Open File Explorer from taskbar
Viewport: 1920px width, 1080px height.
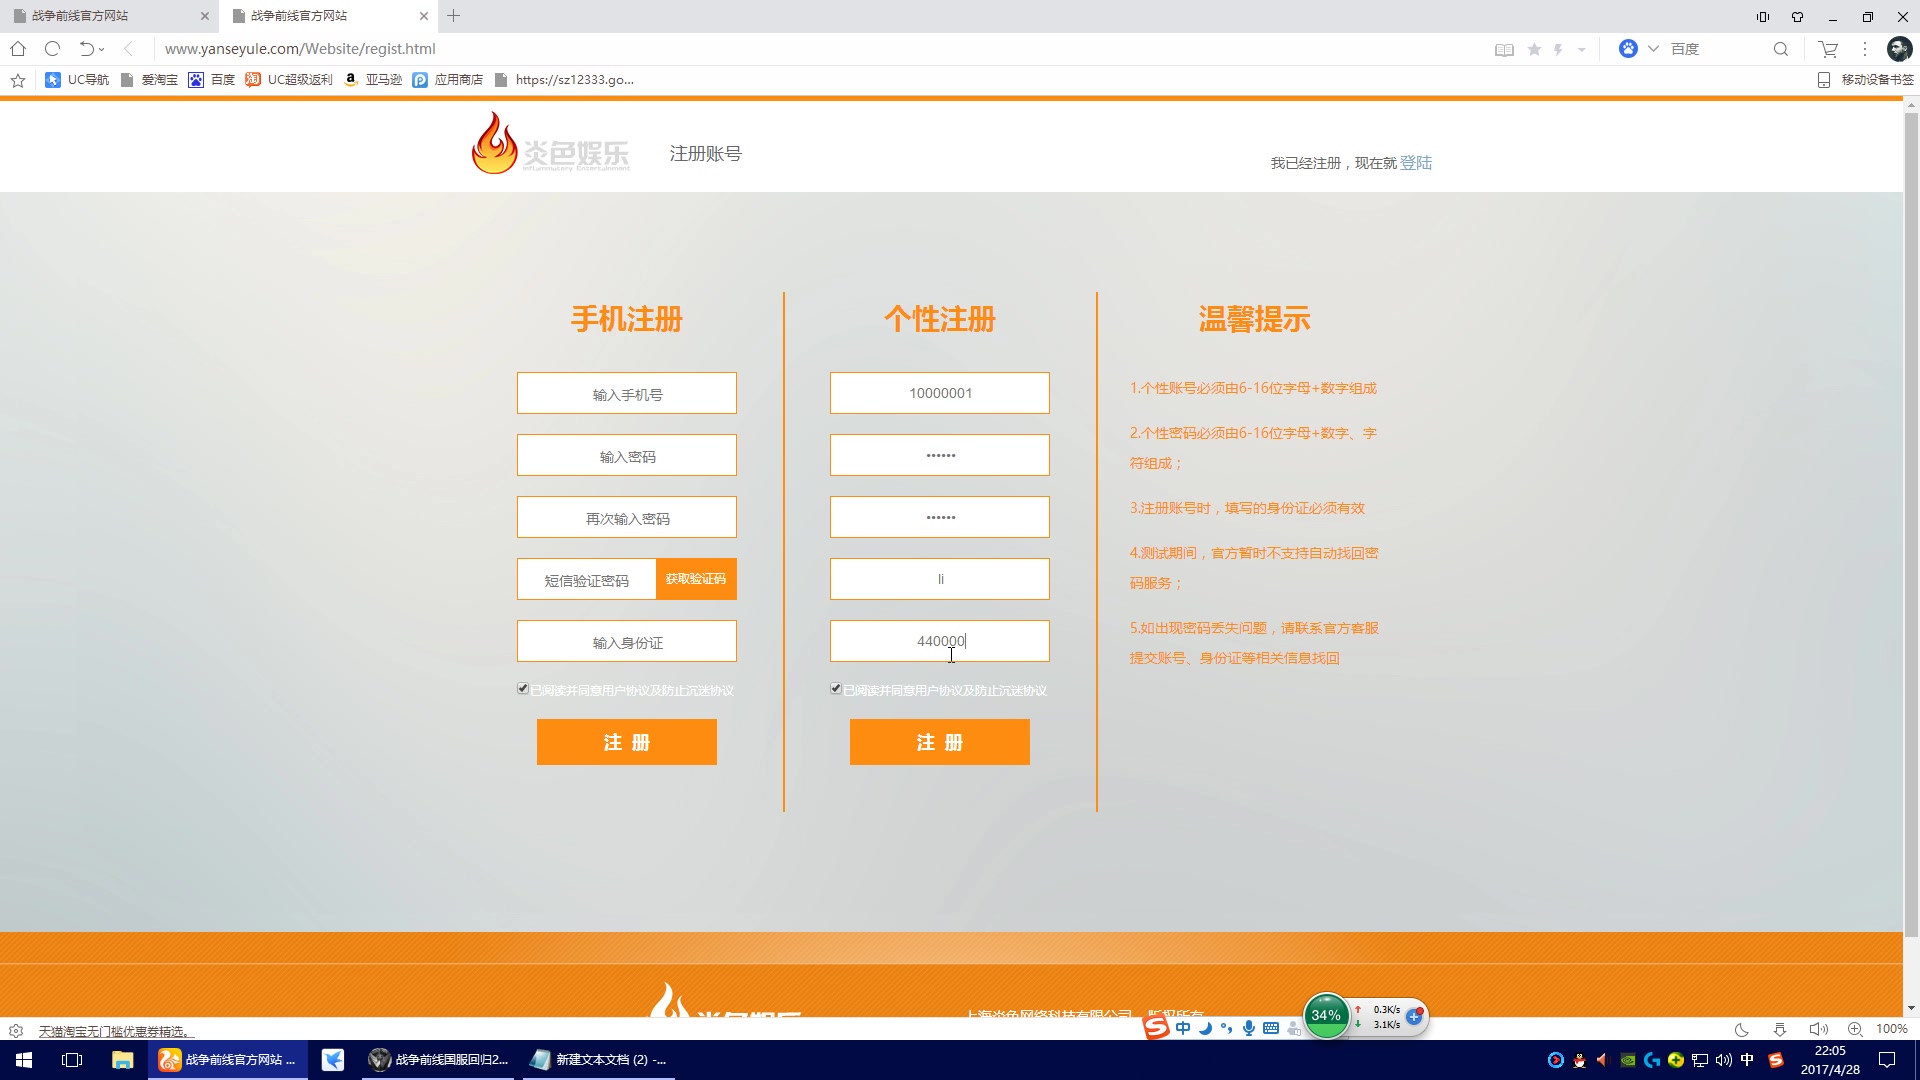point(122,1060)
